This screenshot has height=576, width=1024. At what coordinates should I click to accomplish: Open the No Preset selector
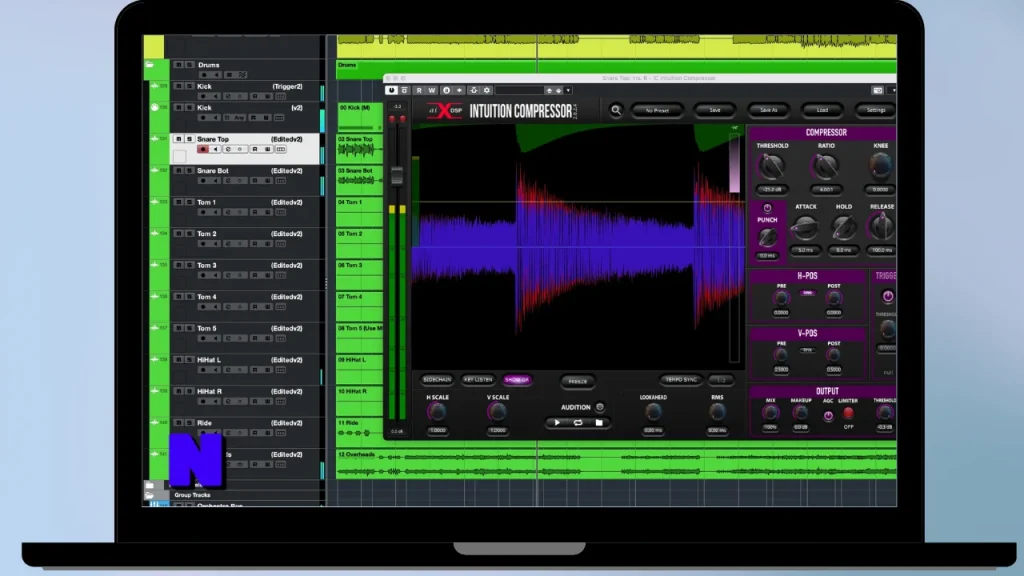(657, 110)
